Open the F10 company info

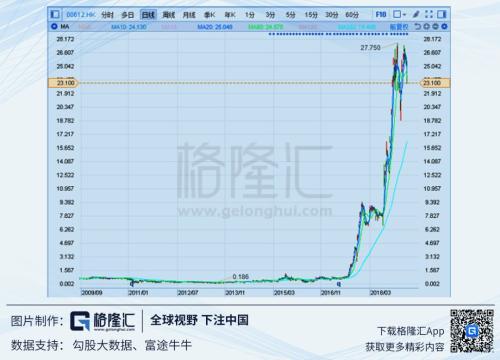pyautogui.click(x=381, y=14)
